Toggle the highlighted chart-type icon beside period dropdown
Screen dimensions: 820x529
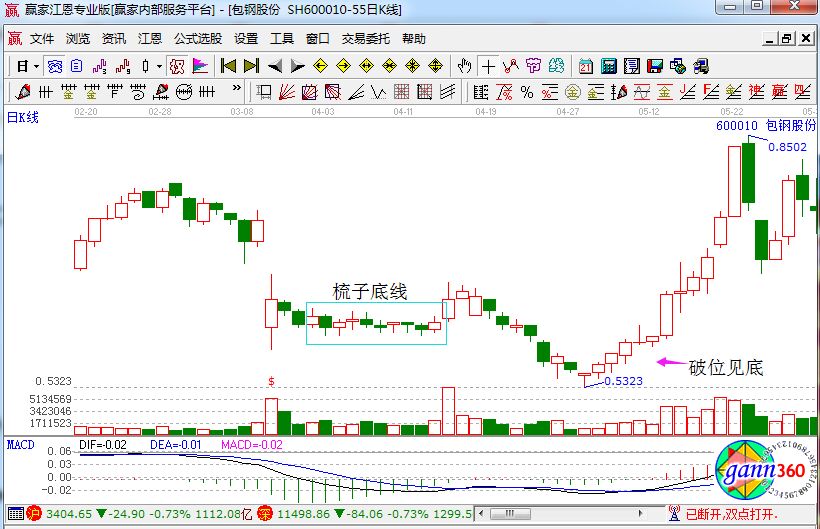pyautogui.click(x=55, y=66)
